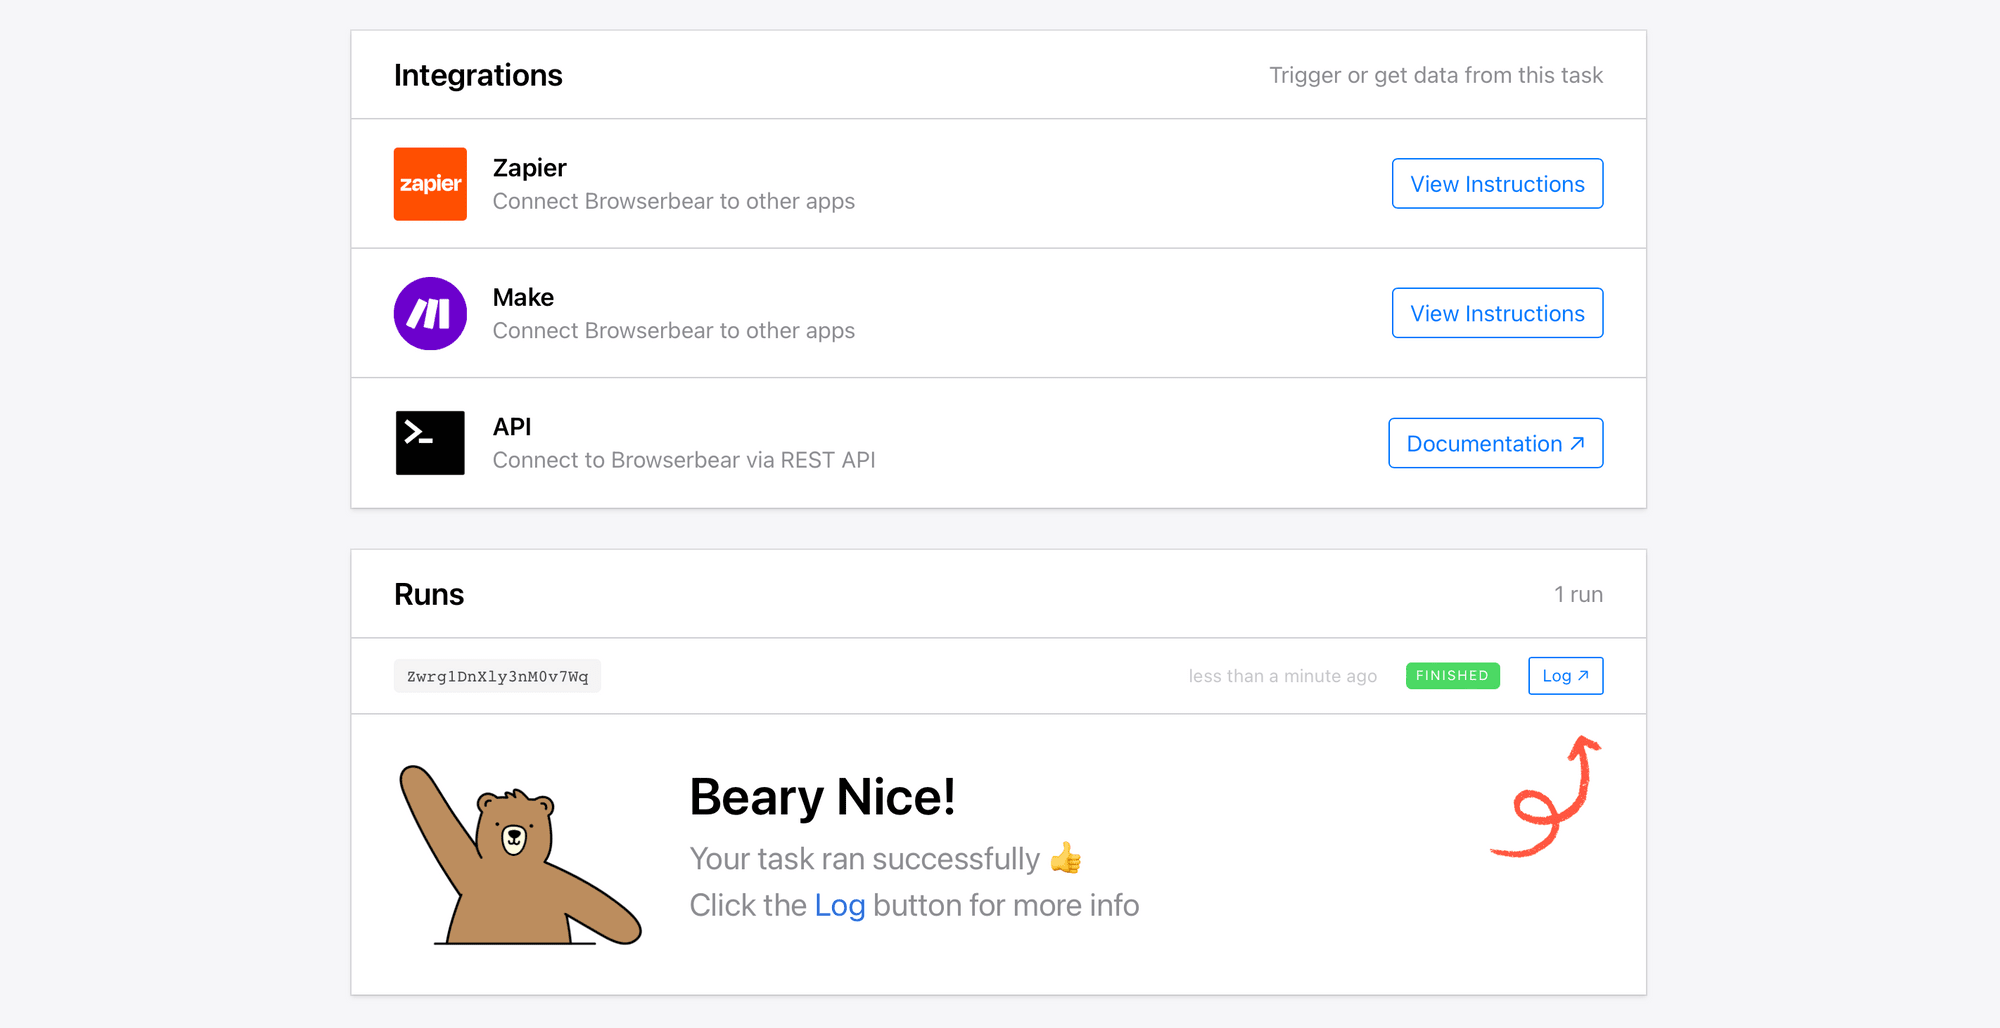
Task: Open the Log for the finished run
Action: click(x=1565, y=675)
